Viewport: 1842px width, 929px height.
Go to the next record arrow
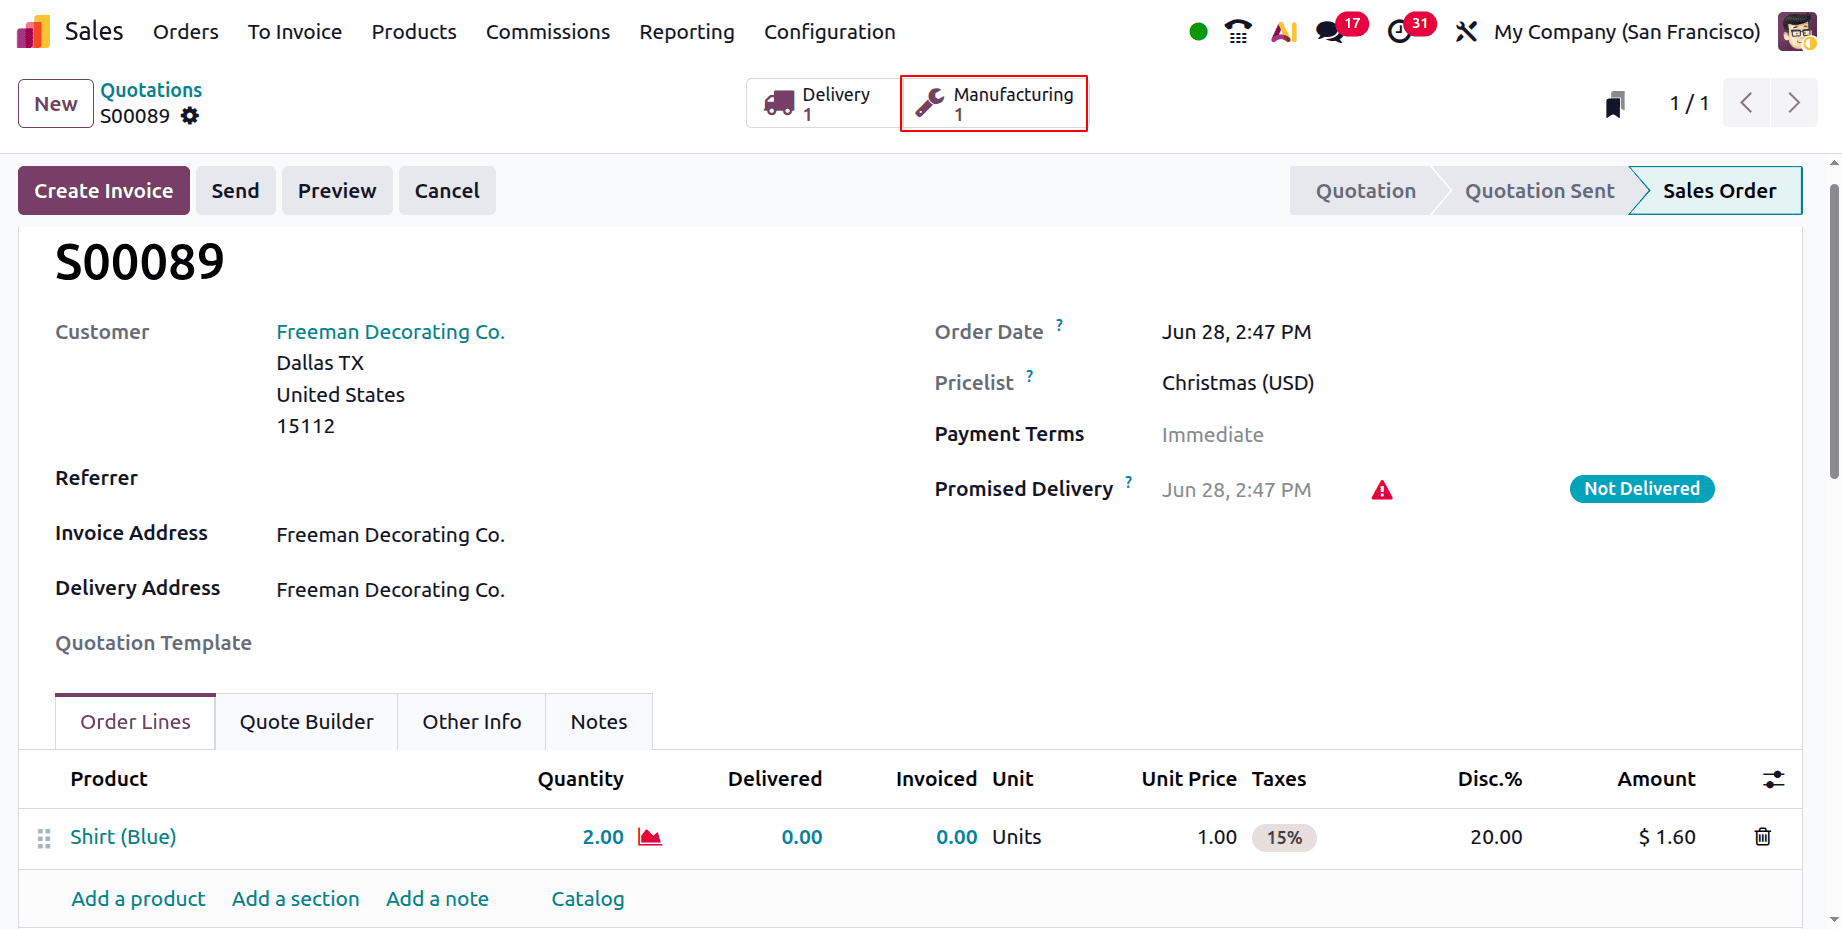(1794, 103)
